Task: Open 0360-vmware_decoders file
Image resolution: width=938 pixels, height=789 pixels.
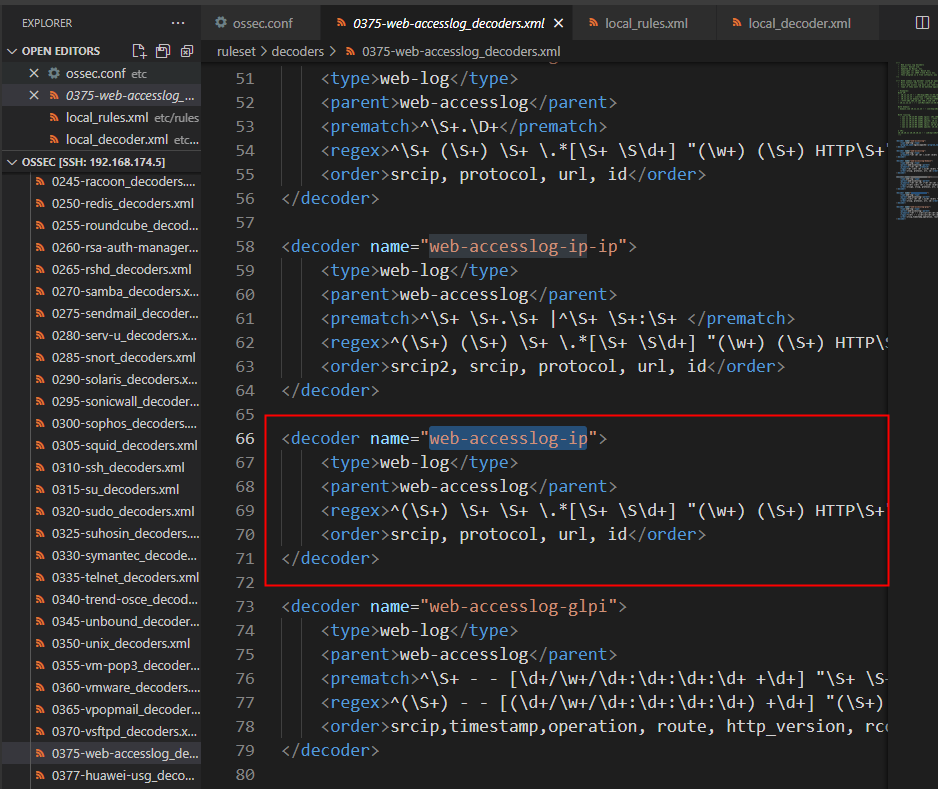Action: pos(102,687)
